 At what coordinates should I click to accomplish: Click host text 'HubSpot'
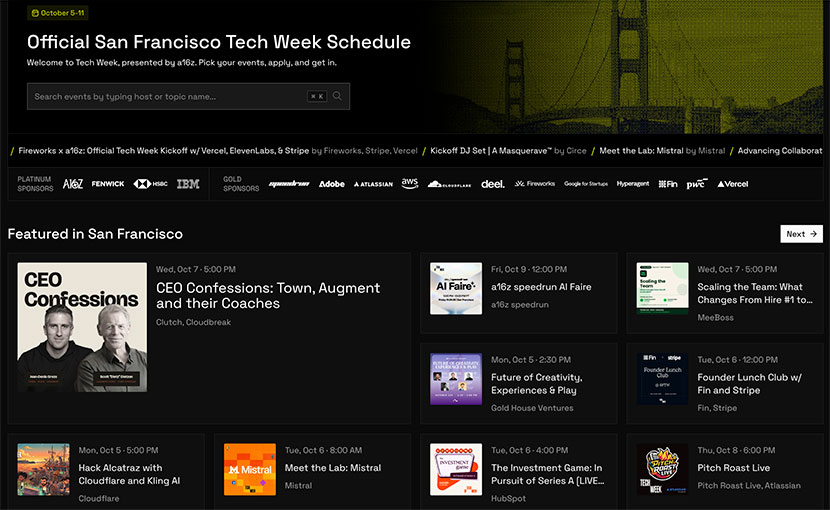tap(508, 498)
